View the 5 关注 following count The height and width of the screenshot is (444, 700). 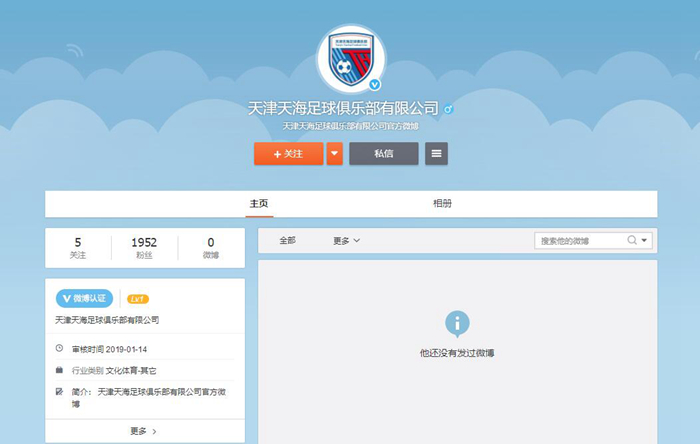pyautogui.click(x=78, y=248)
